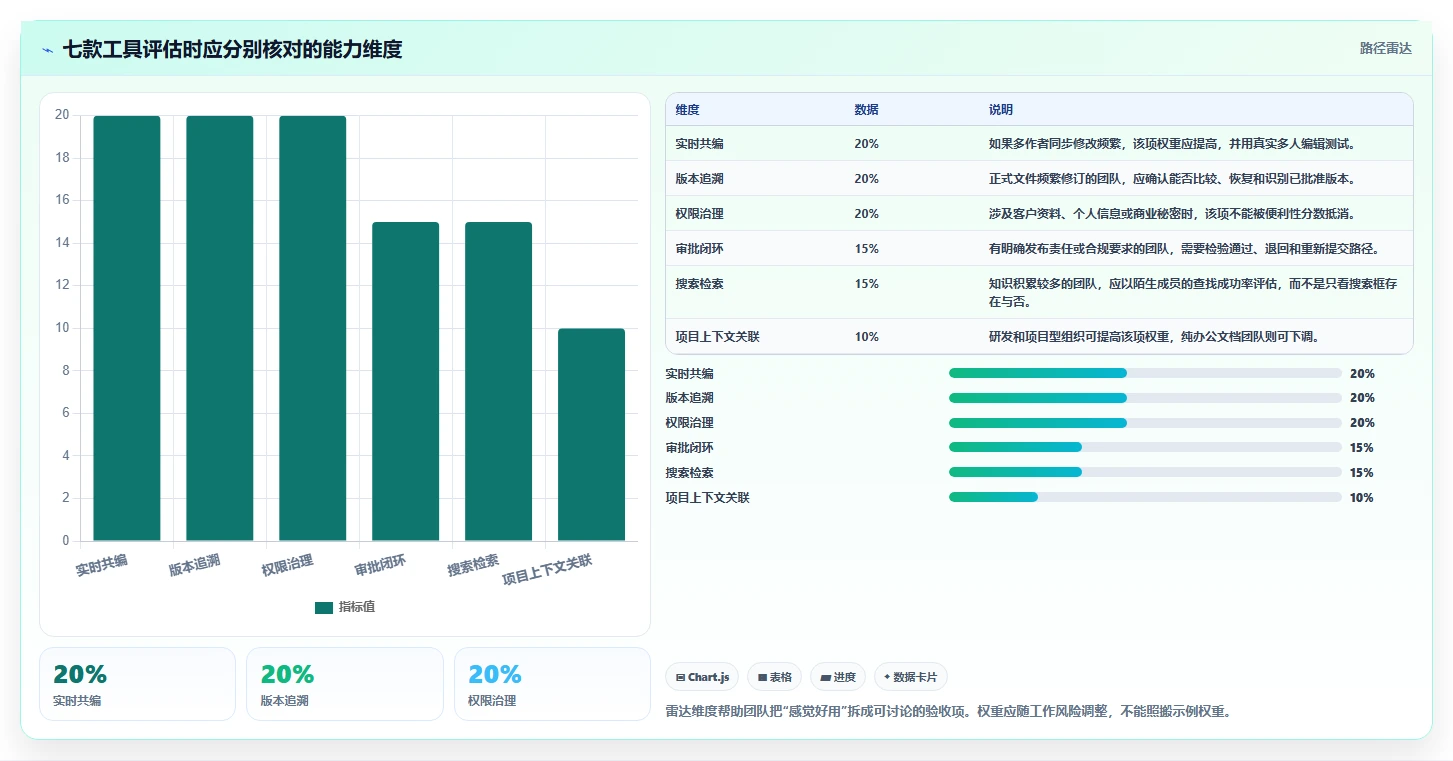
Task: Click the 审批闭环 progress bar
Action: coord(1145,447)
